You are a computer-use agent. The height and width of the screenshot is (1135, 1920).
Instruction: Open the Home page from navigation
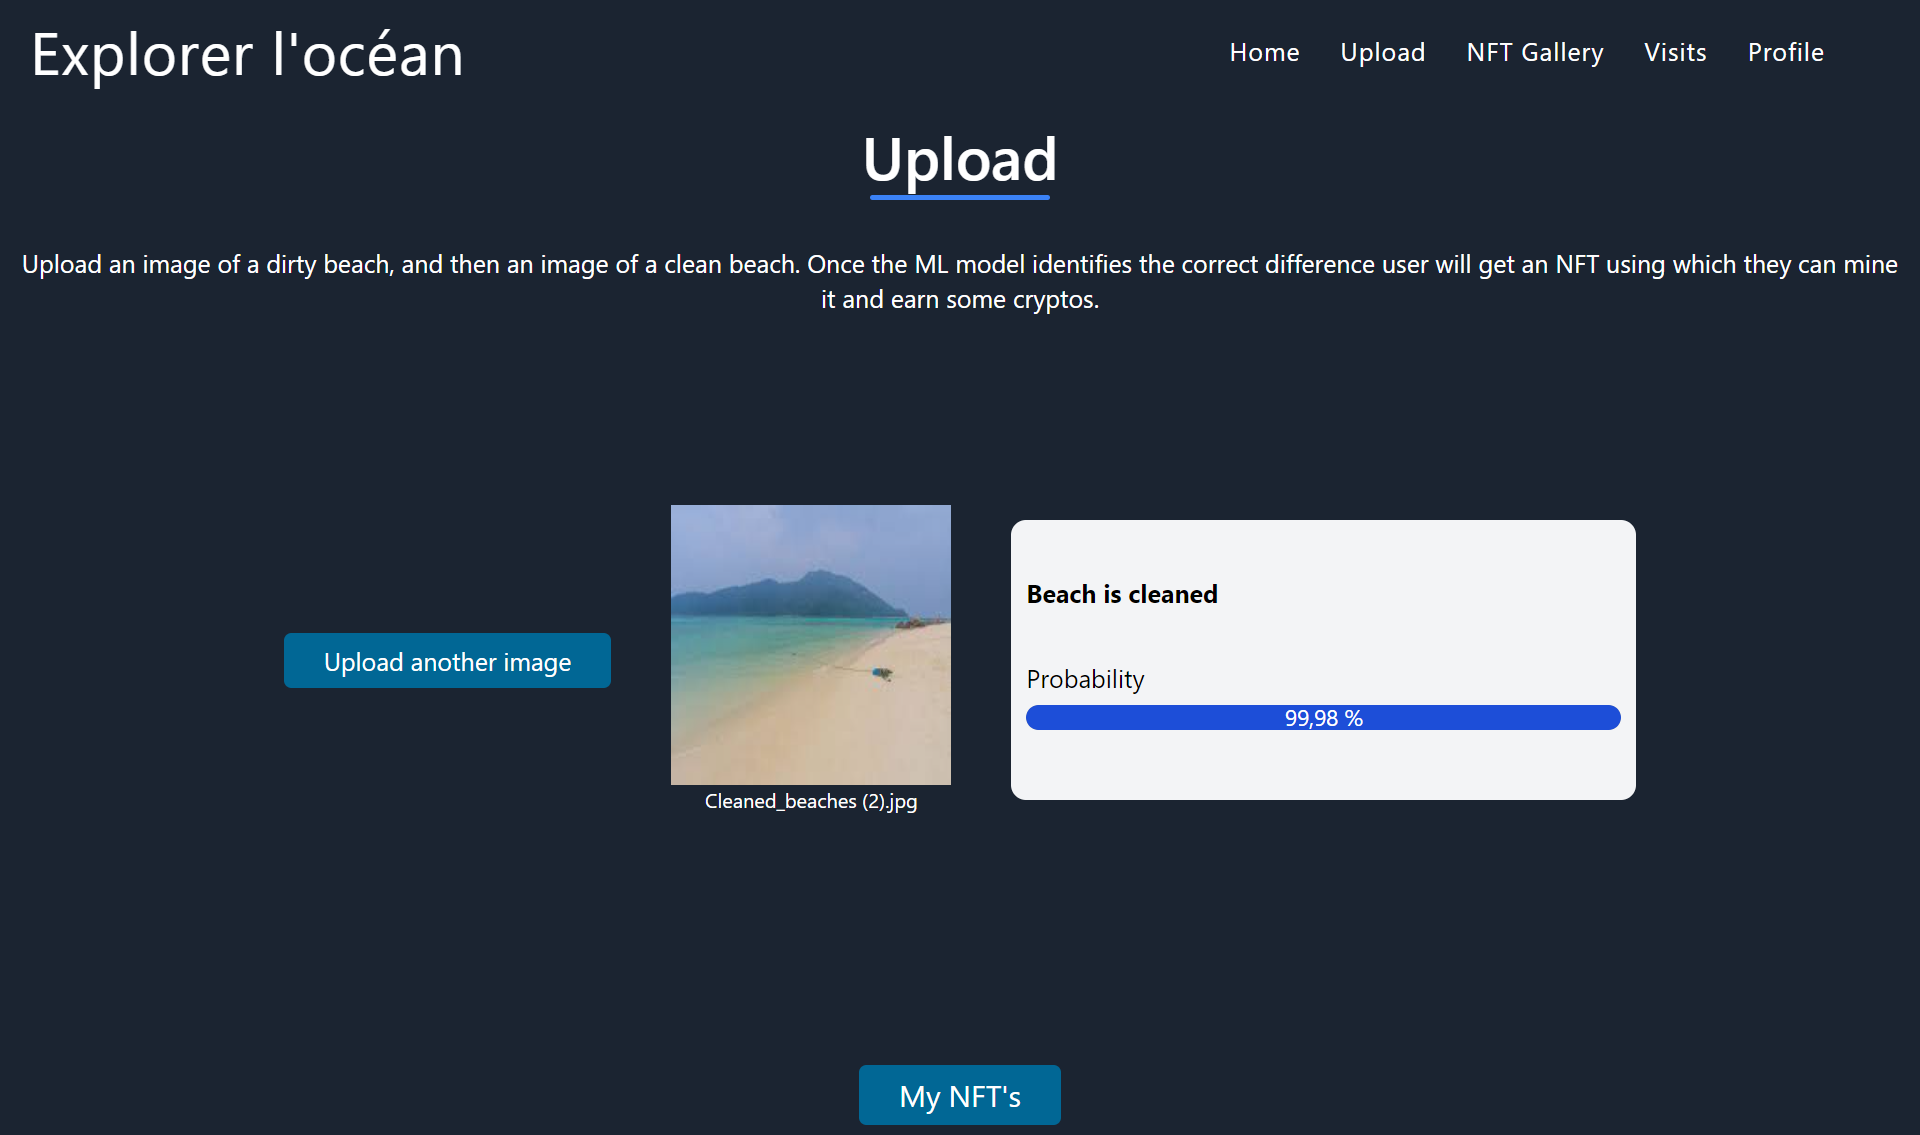coord(1264,52)
